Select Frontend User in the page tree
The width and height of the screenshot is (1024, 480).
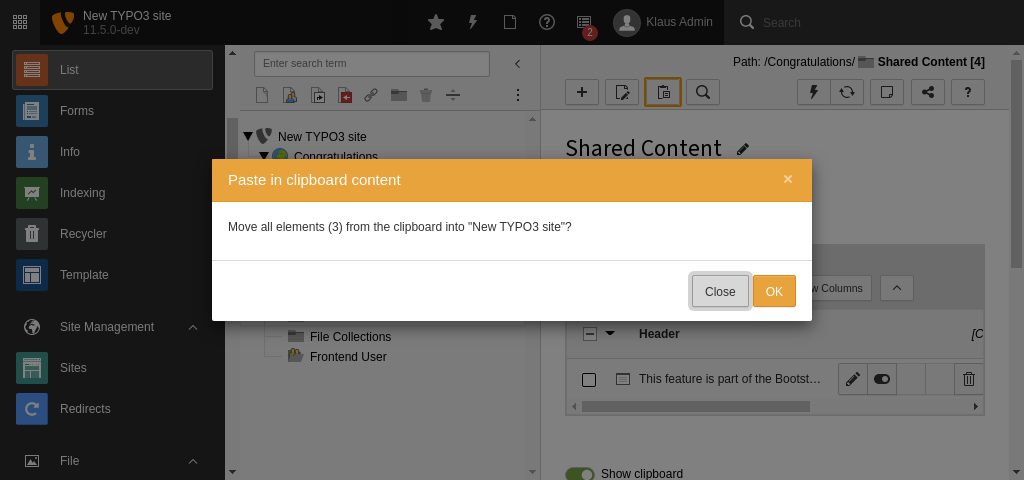click(348, 357)
